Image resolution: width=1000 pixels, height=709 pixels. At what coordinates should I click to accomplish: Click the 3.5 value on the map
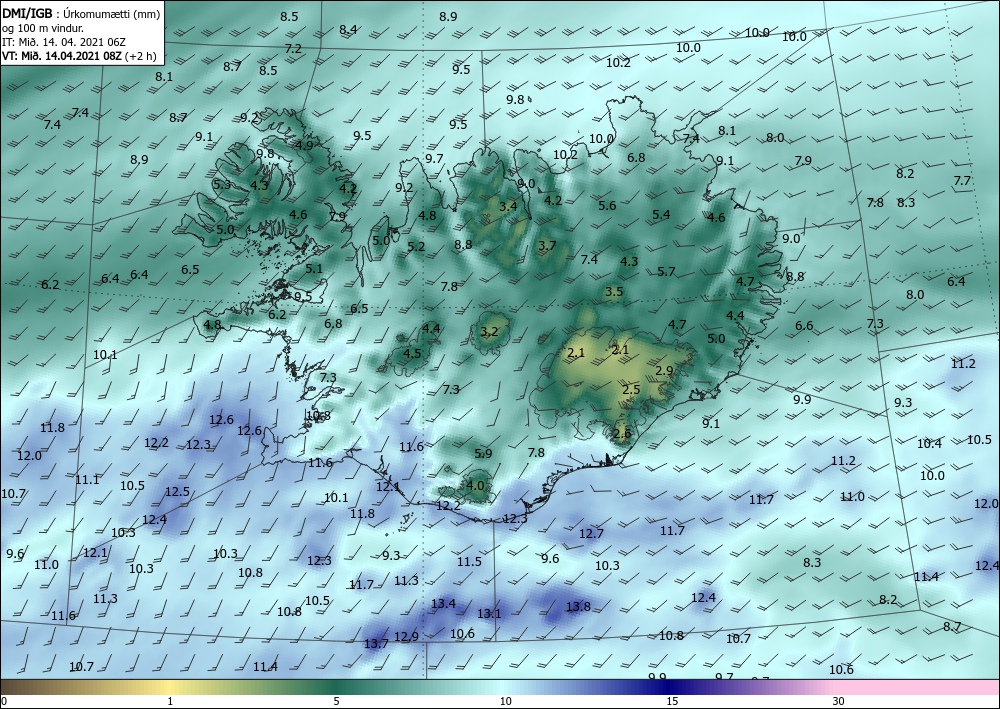[x=614, y=292]
